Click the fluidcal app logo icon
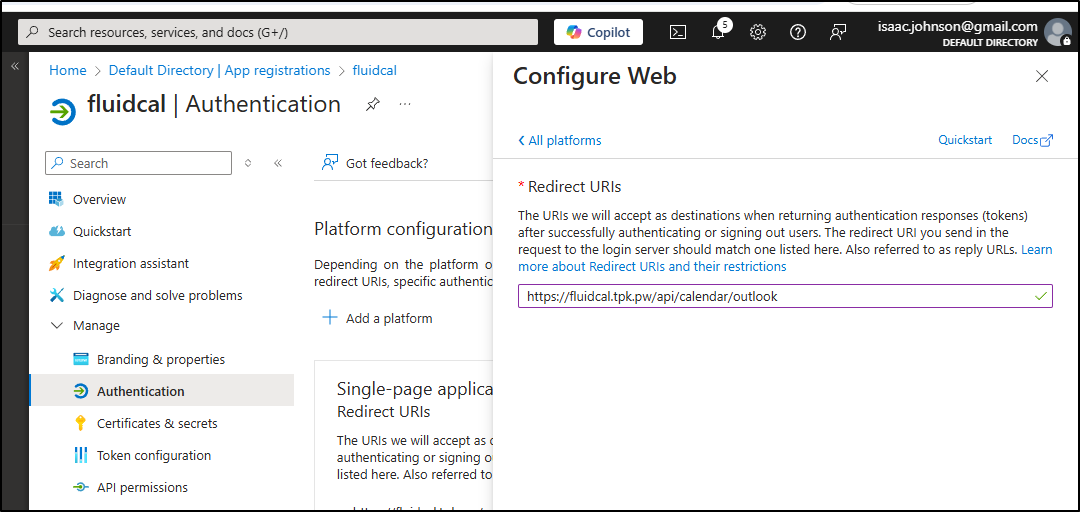1080x512 pixels. tap(63, 110)
